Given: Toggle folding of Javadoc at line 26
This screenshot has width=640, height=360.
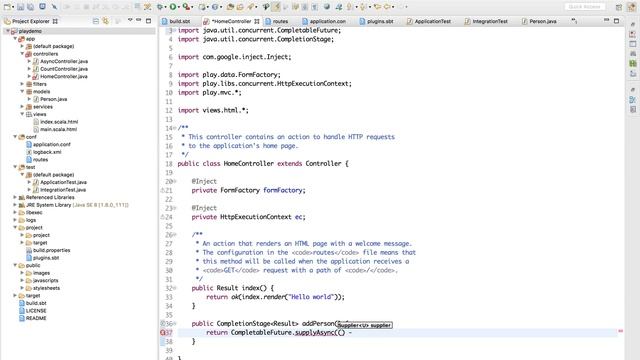Looking at the screenshot, I should pos(175,235).
